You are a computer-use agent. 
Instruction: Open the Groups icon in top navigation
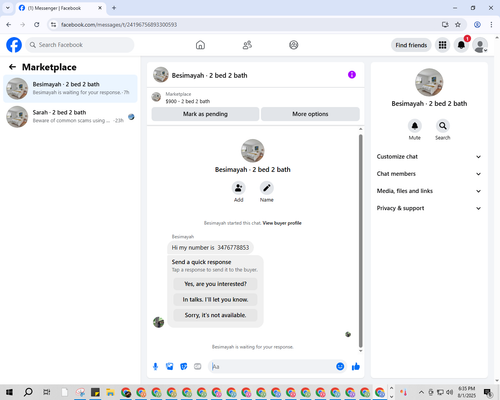pyautogui.click(x=294, y=45)
